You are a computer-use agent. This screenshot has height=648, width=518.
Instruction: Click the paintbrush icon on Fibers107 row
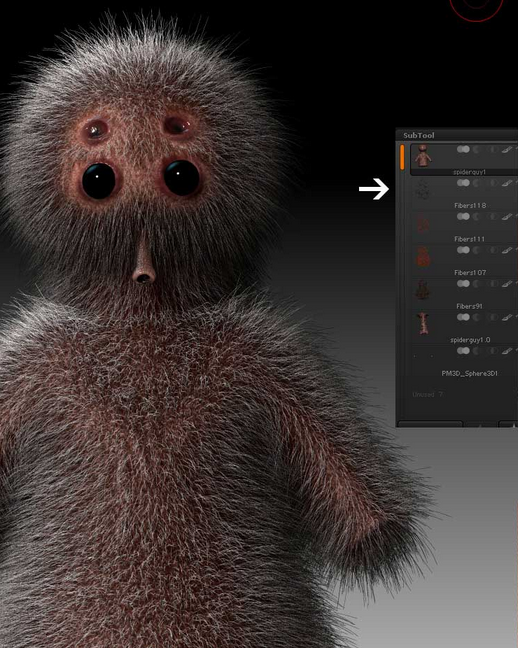coord(507,250)
